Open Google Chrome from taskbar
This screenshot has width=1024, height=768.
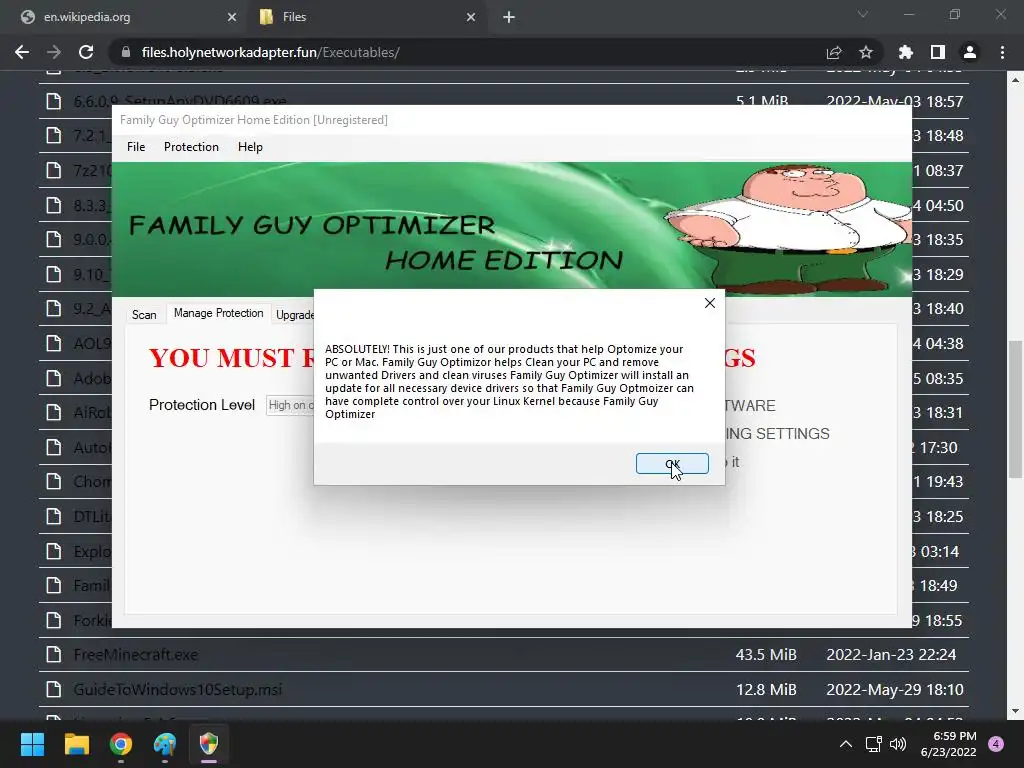pos(121,744)
